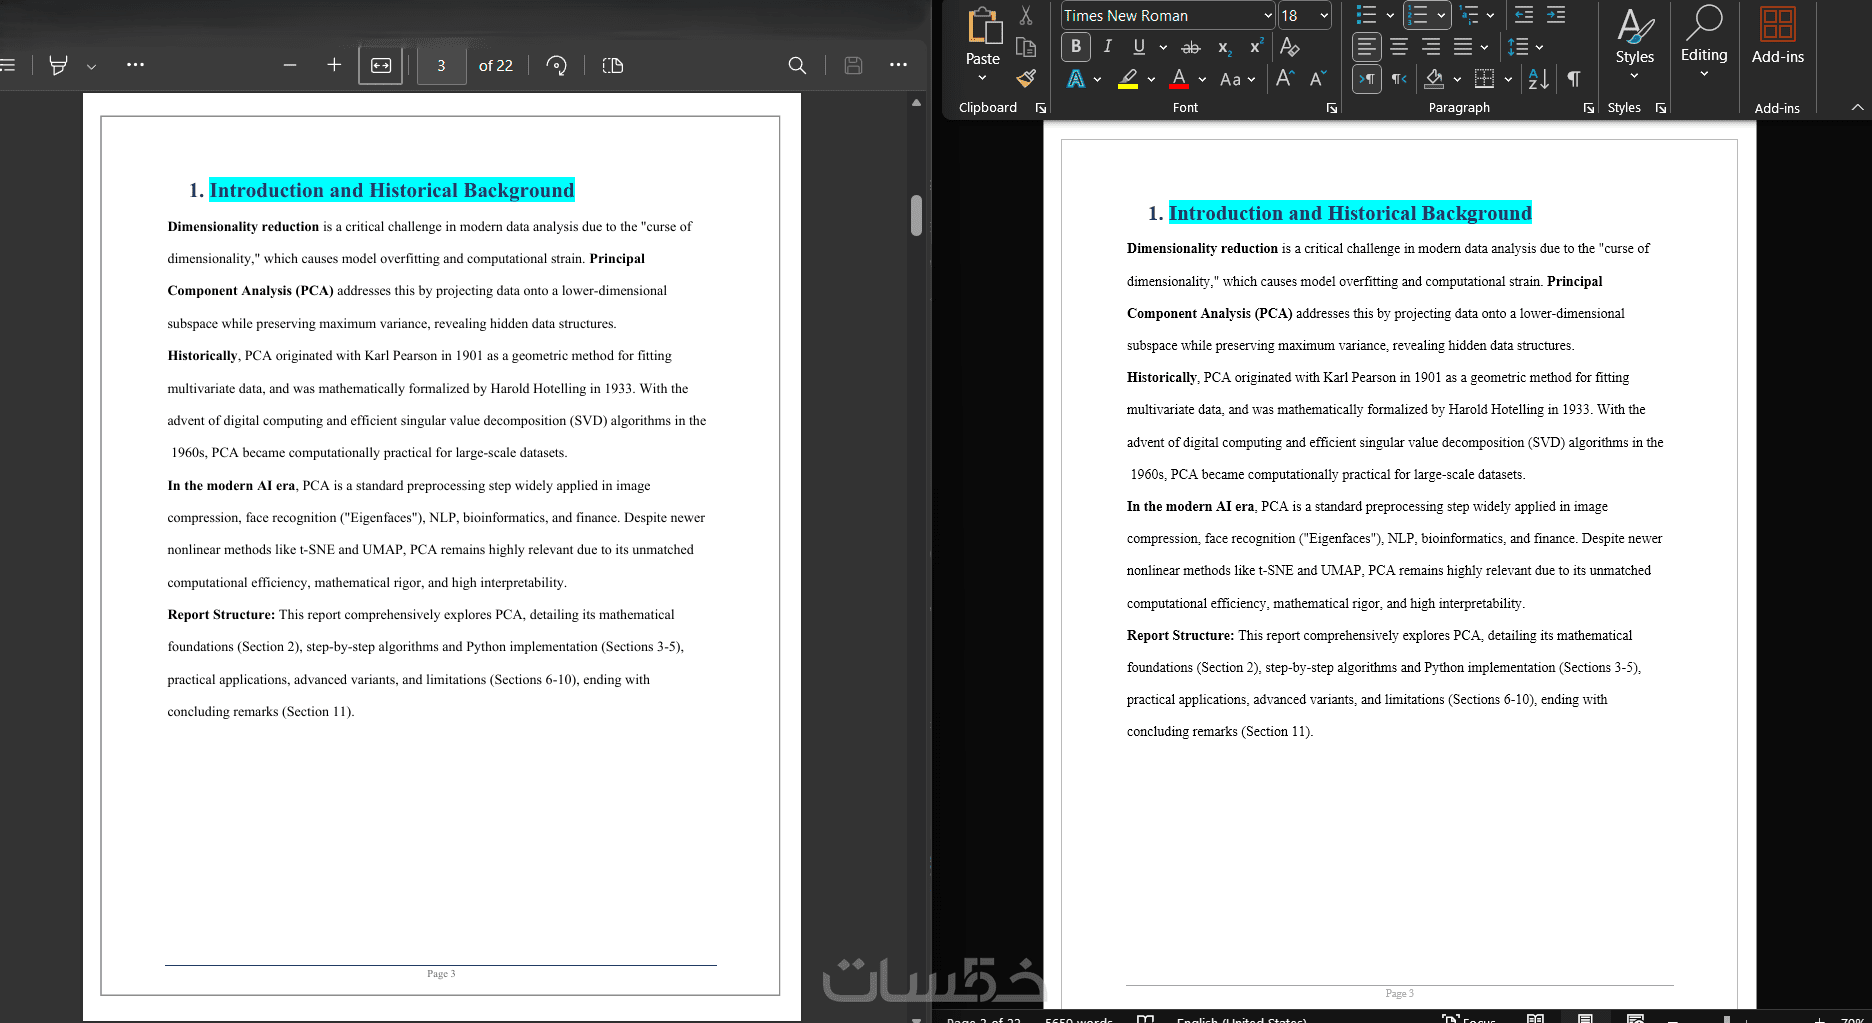Image resolution: width=1872 pixels, height=1023 pixels.
Task: Toggle Underline formatting
Action: point(1139,46)
